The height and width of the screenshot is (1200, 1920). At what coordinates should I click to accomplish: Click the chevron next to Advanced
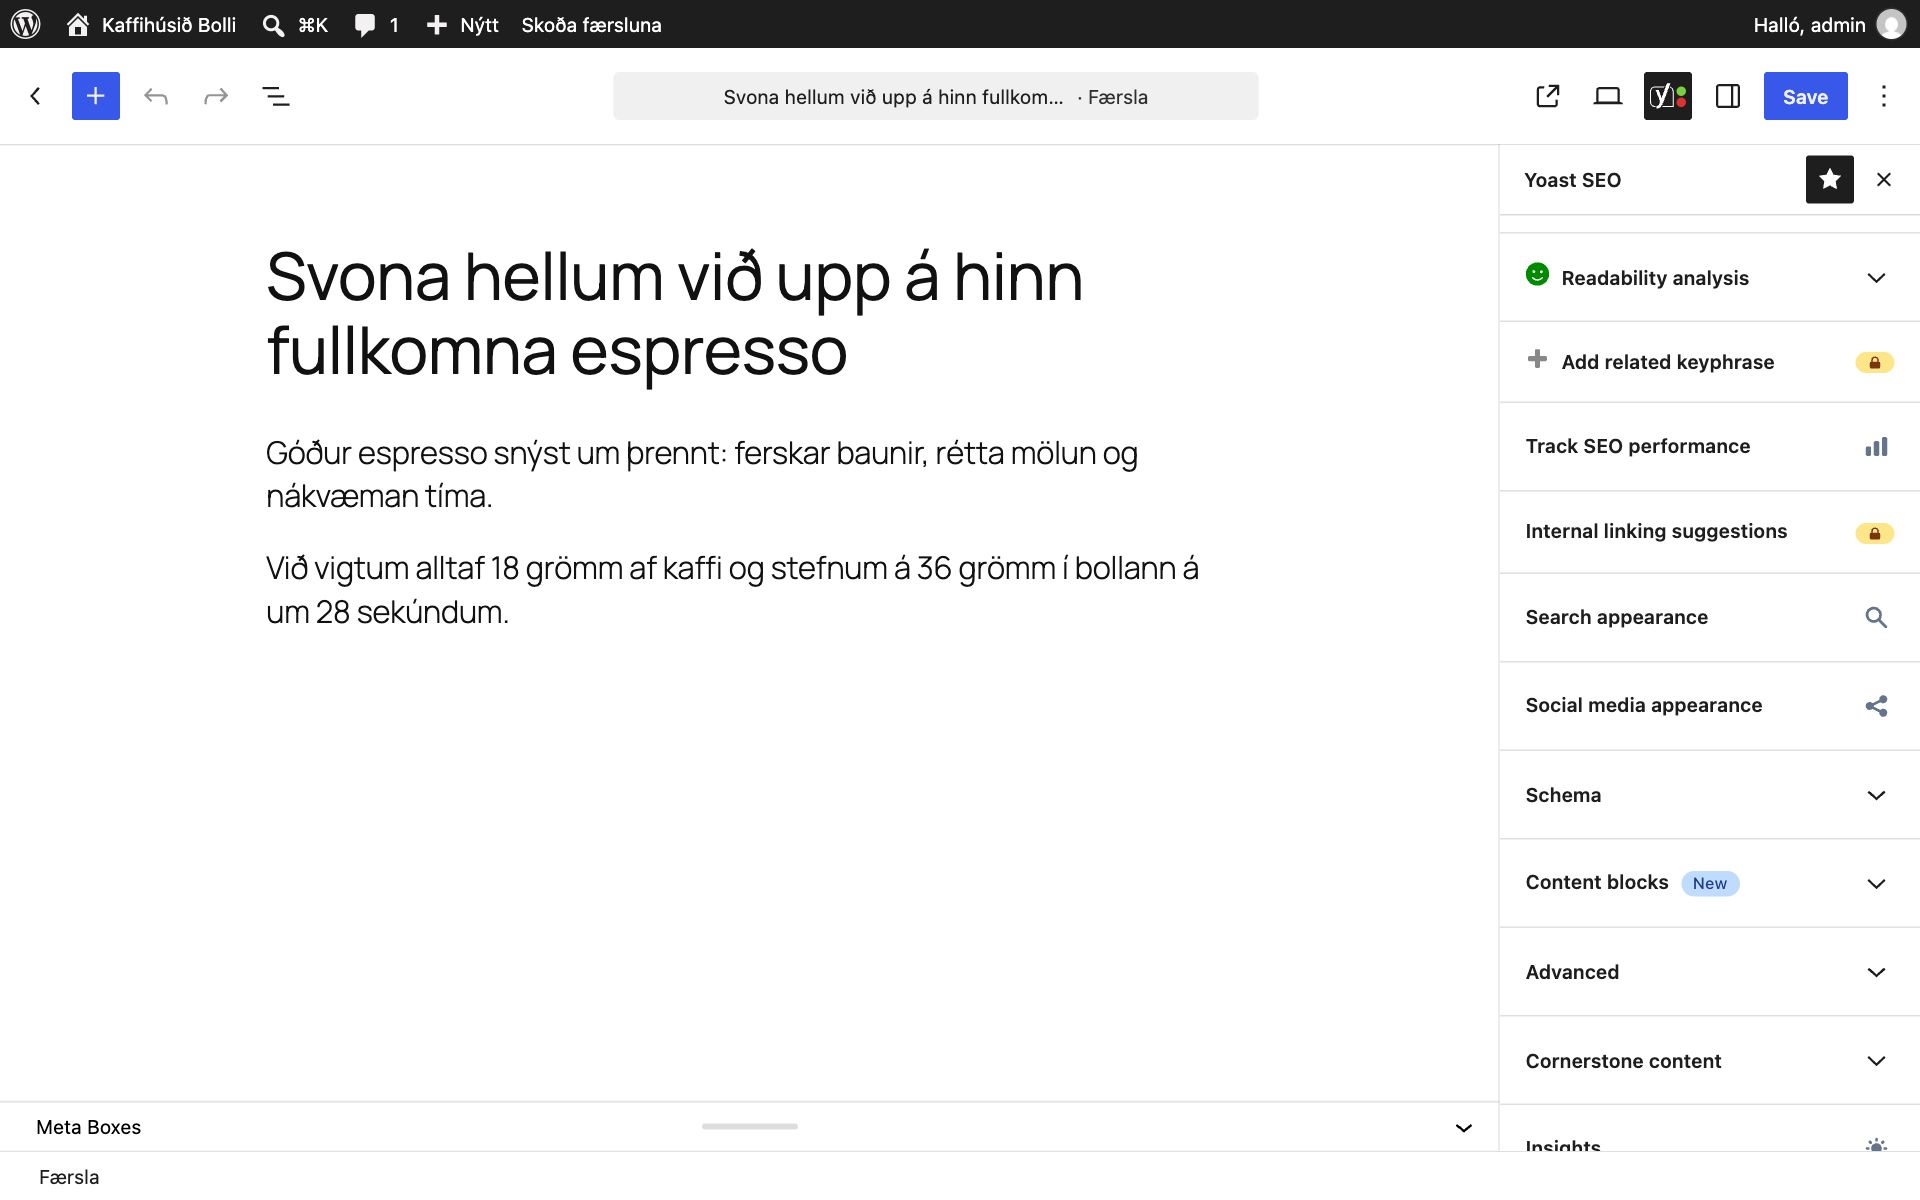click(1876, 972)
